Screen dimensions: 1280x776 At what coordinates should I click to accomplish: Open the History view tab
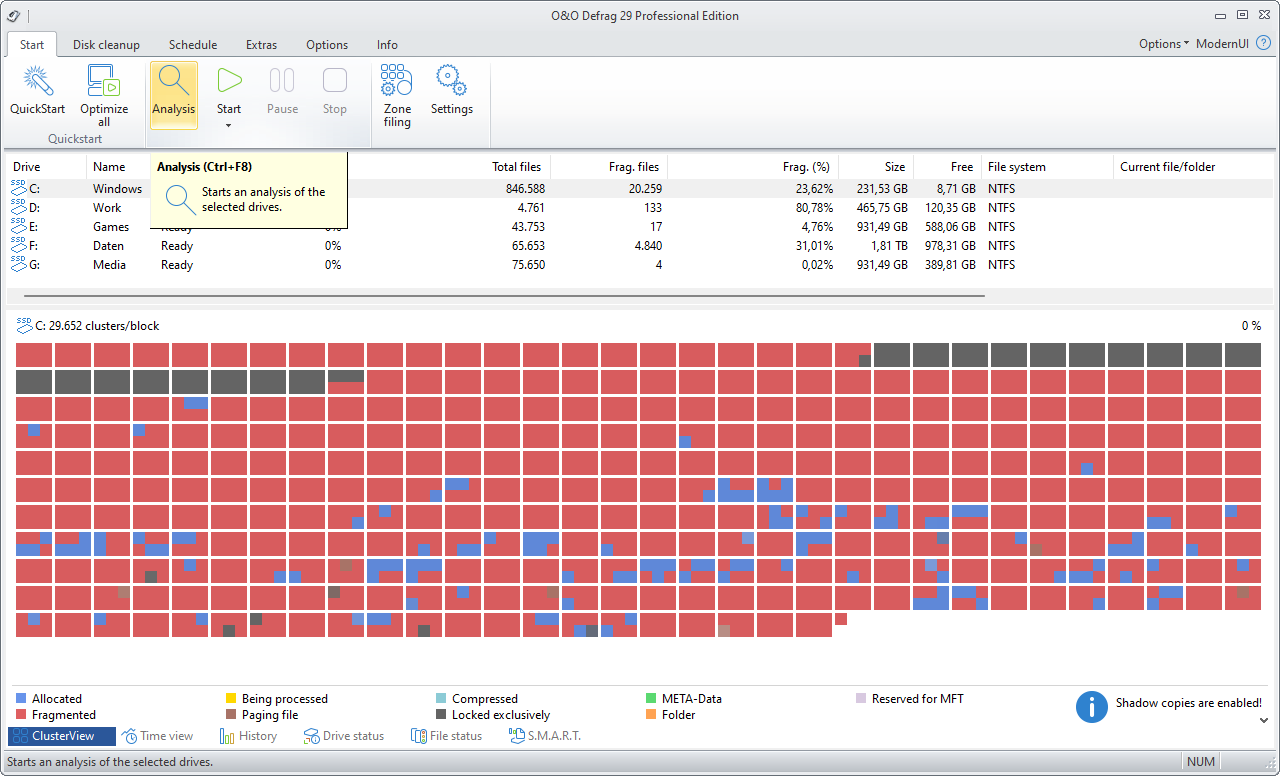tap(248, 736)
